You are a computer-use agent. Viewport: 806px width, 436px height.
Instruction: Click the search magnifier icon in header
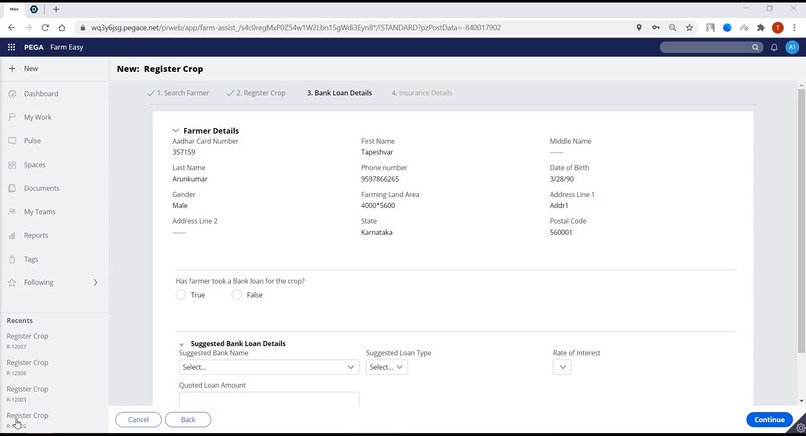tap(755, 47)
